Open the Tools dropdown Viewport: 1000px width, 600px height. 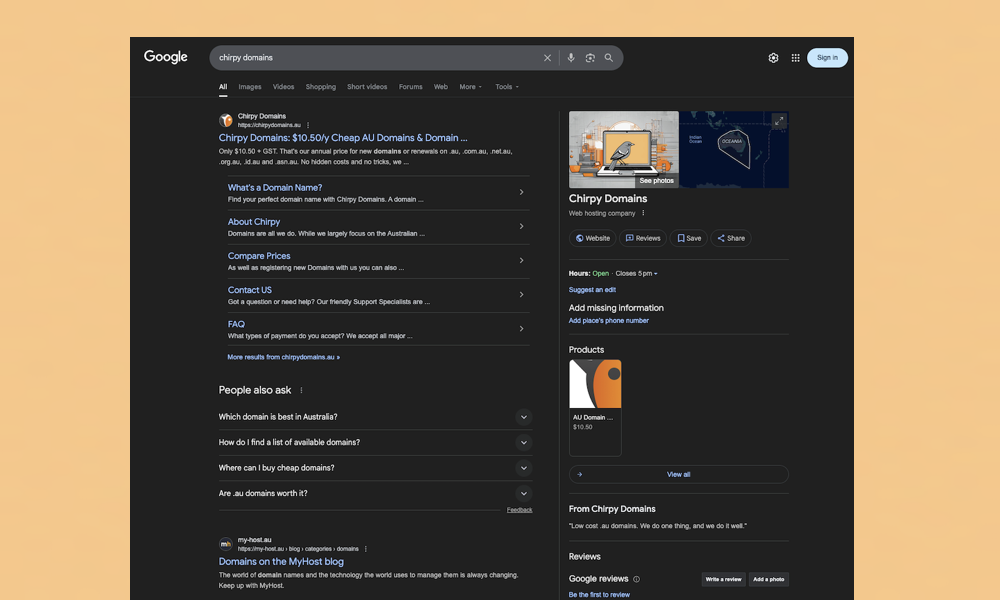[x=507, y=87]
